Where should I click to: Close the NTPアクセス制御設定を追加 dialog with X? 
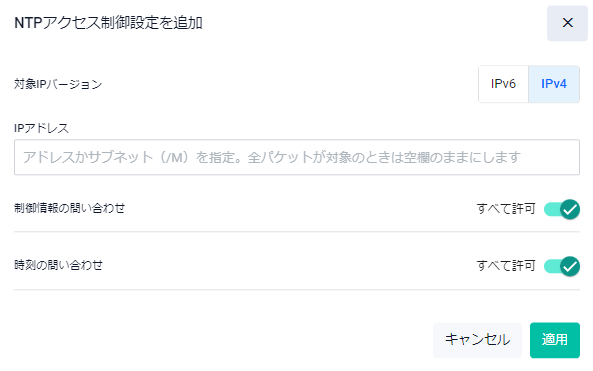coord(567,23)
